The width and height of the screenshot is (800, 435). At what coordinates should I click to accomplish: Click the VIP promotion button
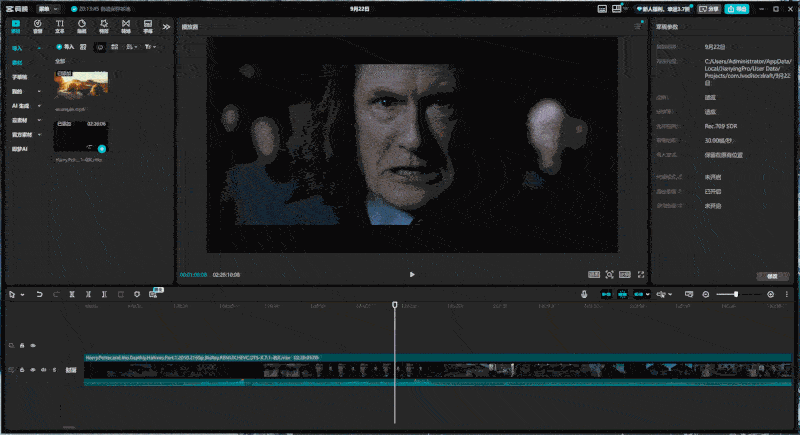tap(663, 9)
